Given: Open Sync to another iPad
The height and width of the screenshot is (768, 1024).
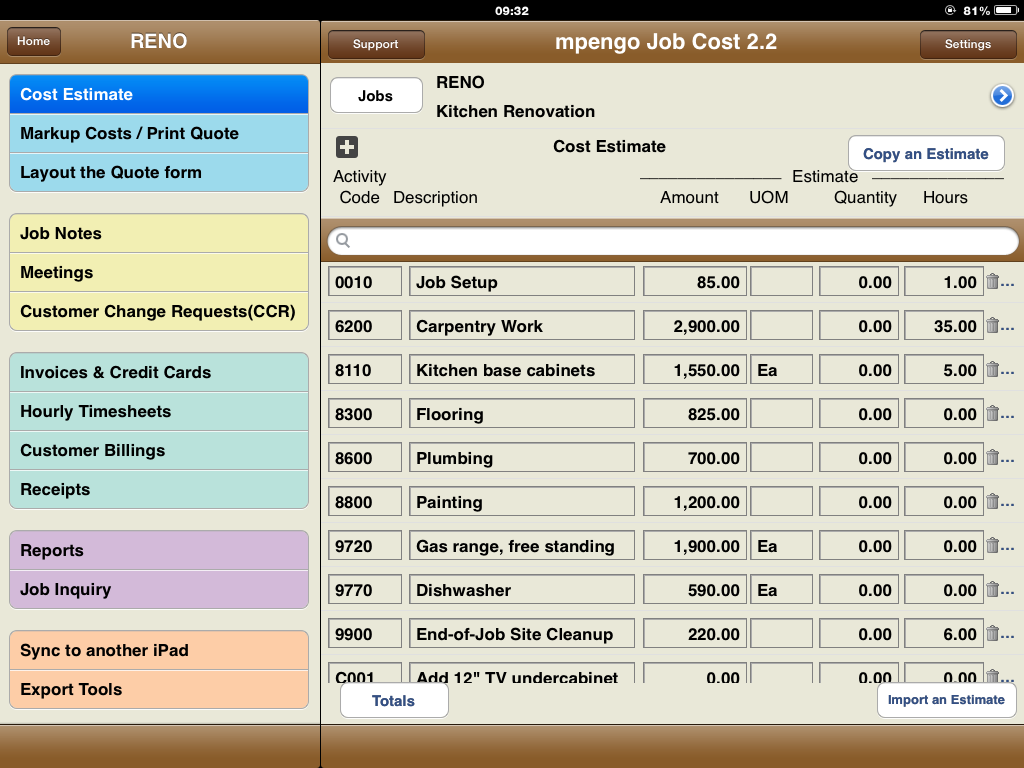Looking at the screenshot, I should click(x=159, y=651).
